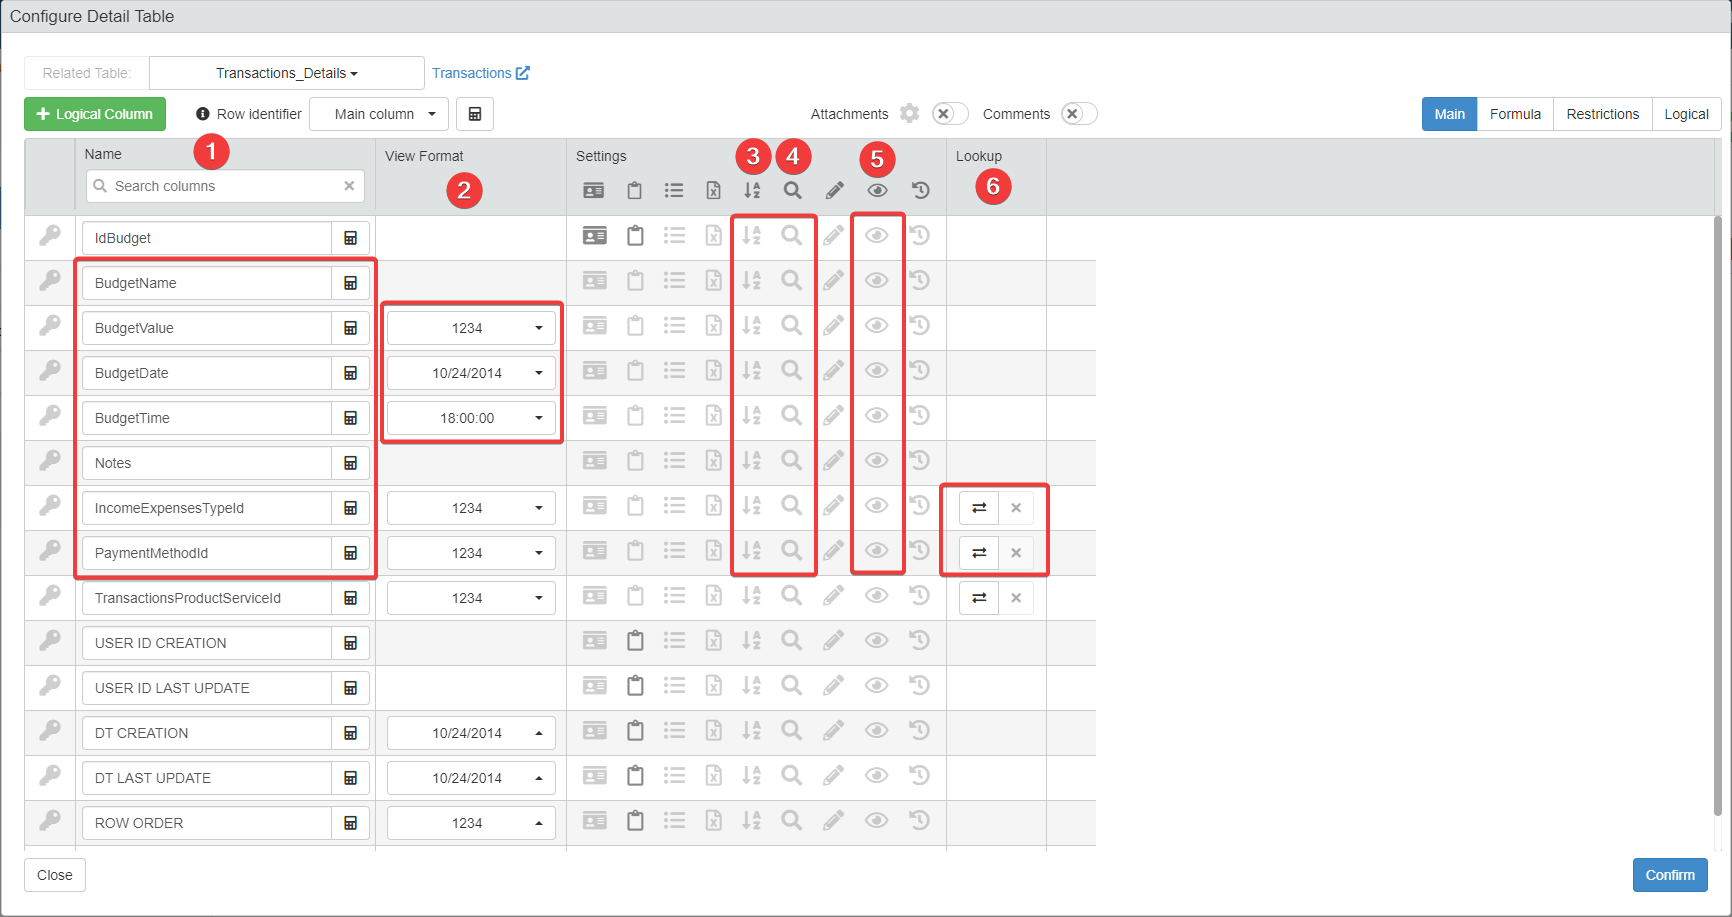
Task: Click the sort icon in the BudgetName row
Action: (x=752, y=281)
